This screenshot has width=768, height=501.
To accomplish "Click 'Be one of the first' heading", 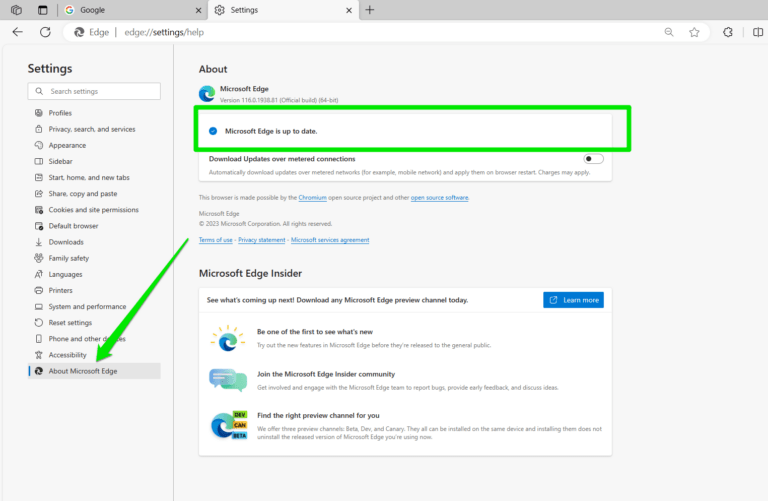I will (x=315, y=332).
